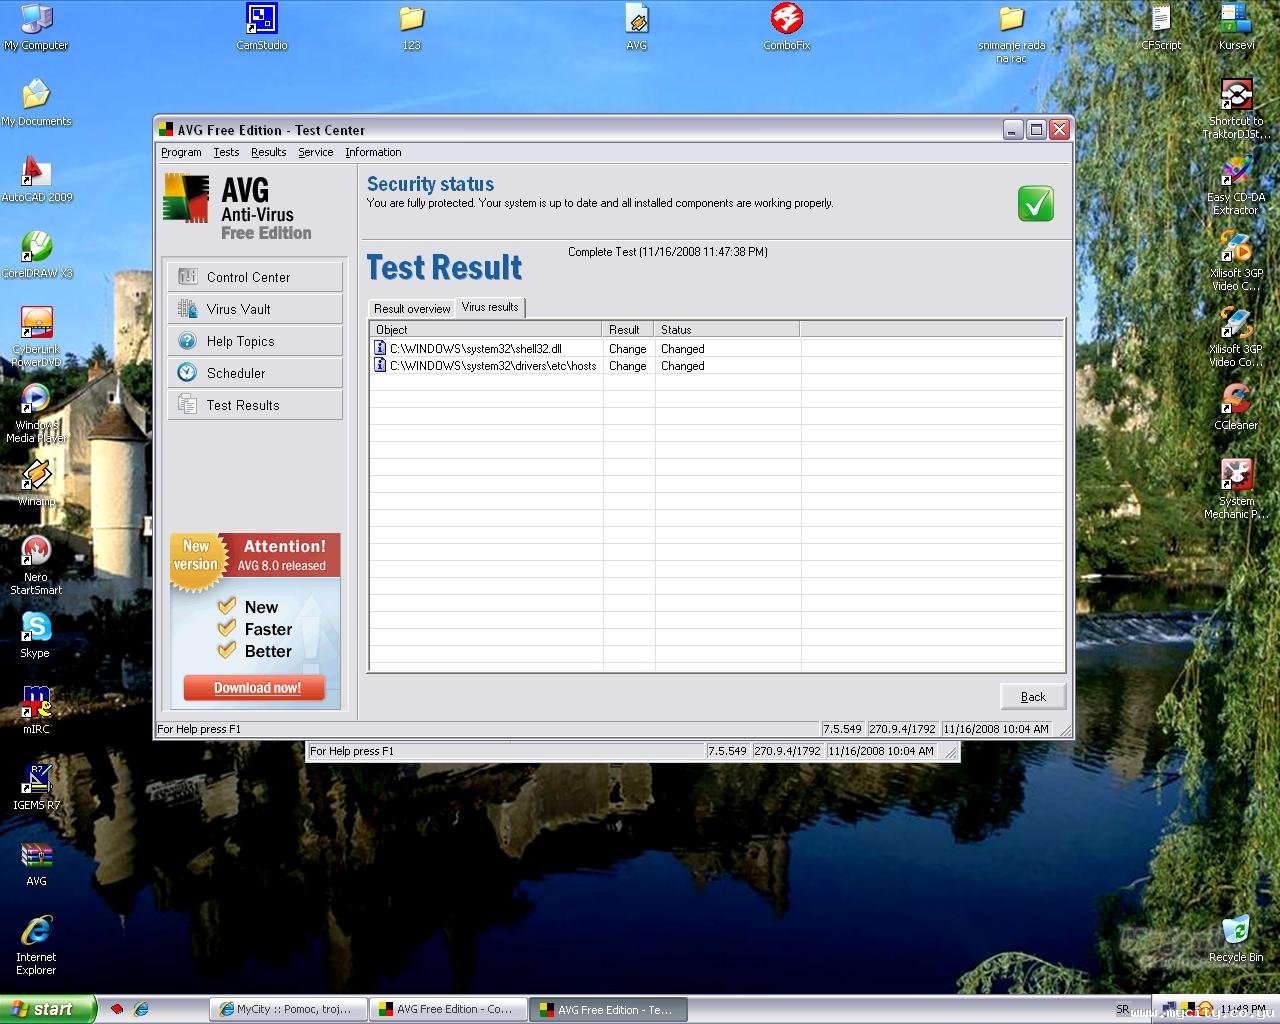Select the ComboFix desktop icon
This screenshot has width=1280, height=1024.
[x=787, y=27]
